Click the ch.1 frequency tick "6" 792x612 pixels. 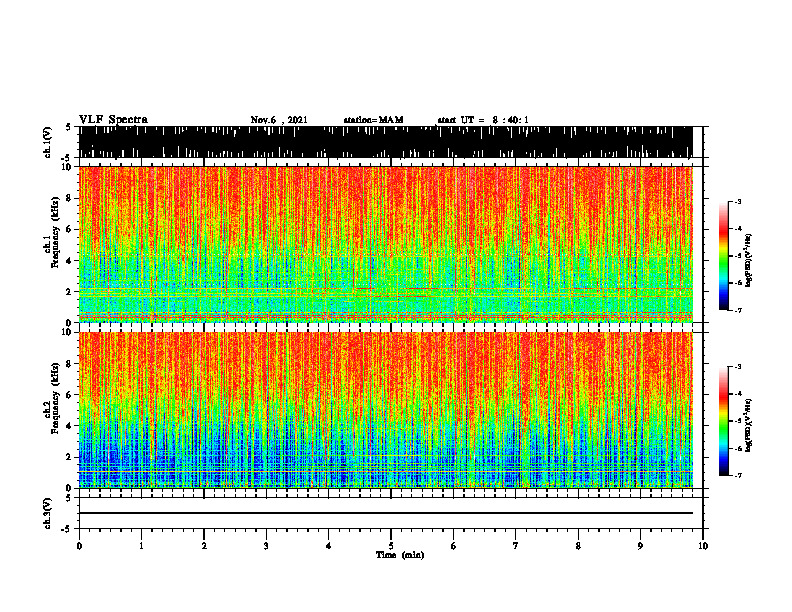(69, 229)
